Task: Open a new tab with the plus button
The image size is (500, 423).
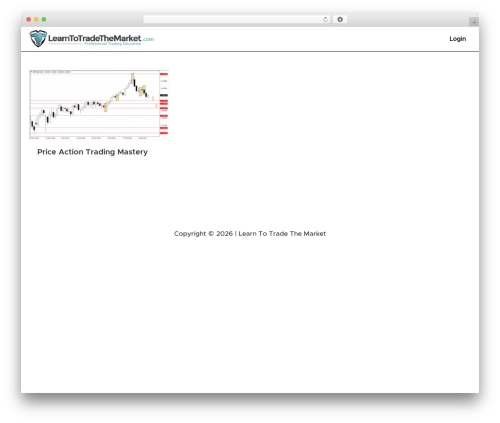Action: [x=474, y=22]
